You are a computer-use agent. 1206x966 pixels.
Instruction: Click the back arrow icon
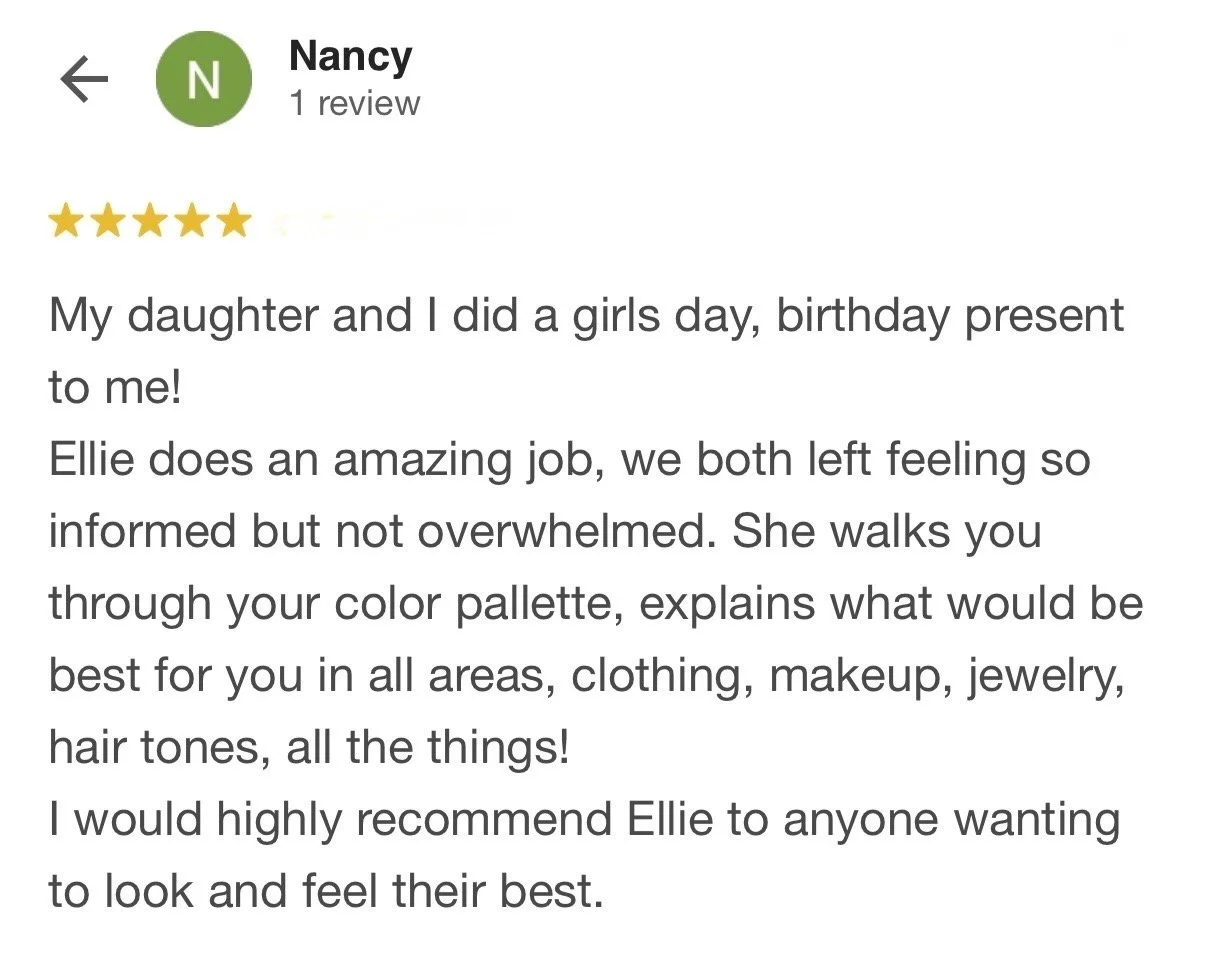pos(84,80)
